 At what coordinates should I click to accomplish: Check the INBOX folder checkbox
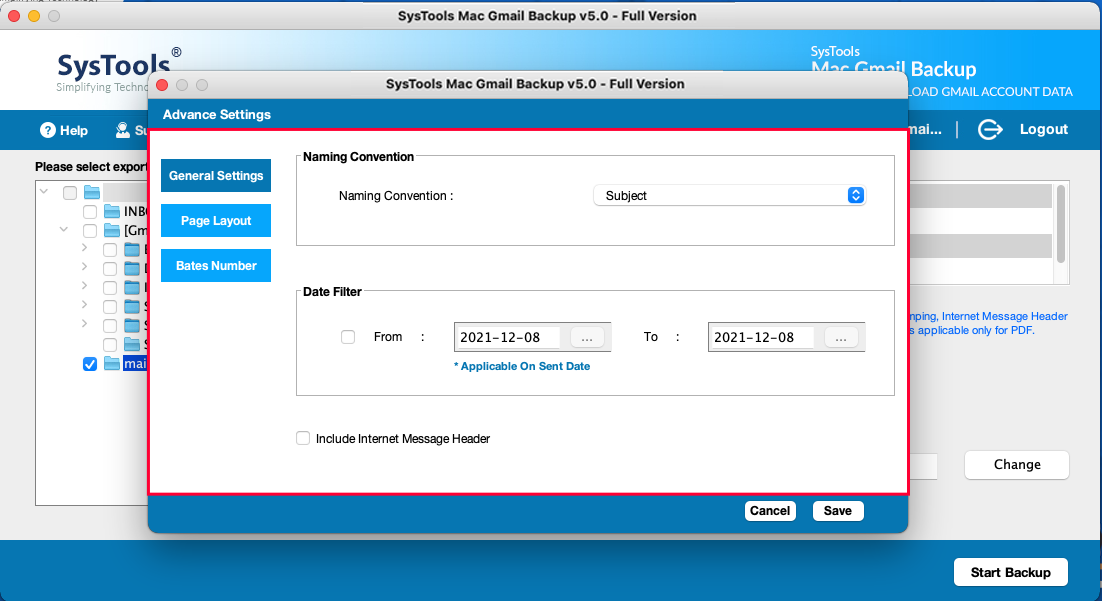pyautogui.click(x=90, y=212)
